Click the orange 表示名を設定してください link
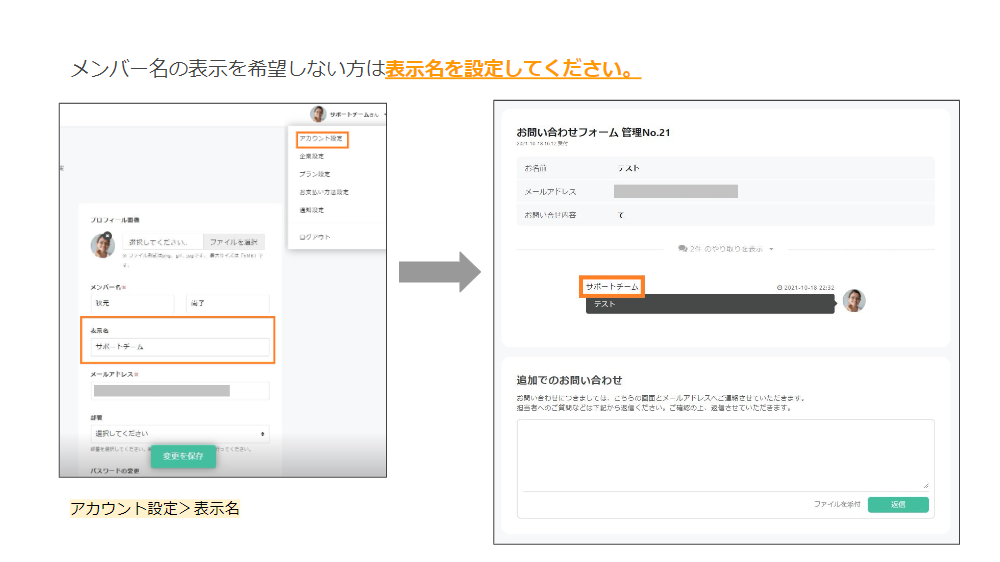The image size is (1000, 562). tap(513, 68)
